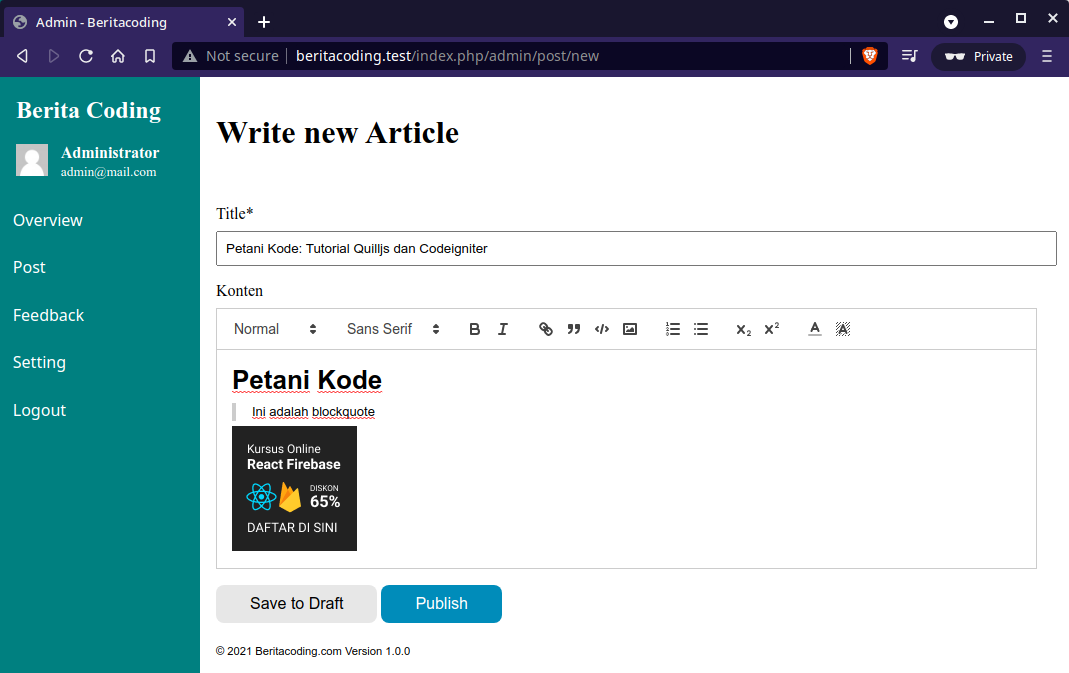Click the blockquote formatting icon
The height and width of the screenshot is (673, 1069).
pyautogui.click(x=573, y=328)
